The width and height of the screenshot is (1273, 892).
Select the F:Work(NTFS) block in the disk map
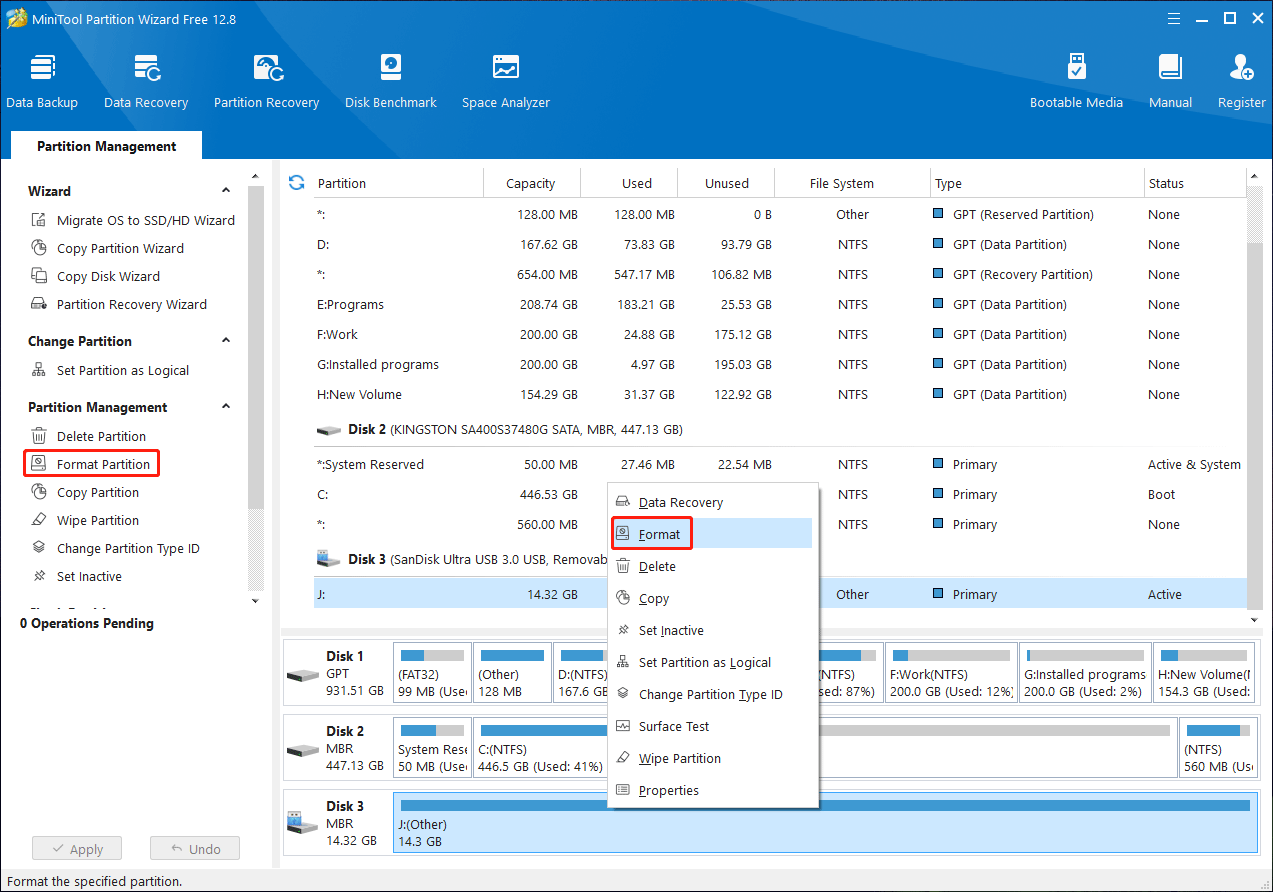[x=951, y=673]
